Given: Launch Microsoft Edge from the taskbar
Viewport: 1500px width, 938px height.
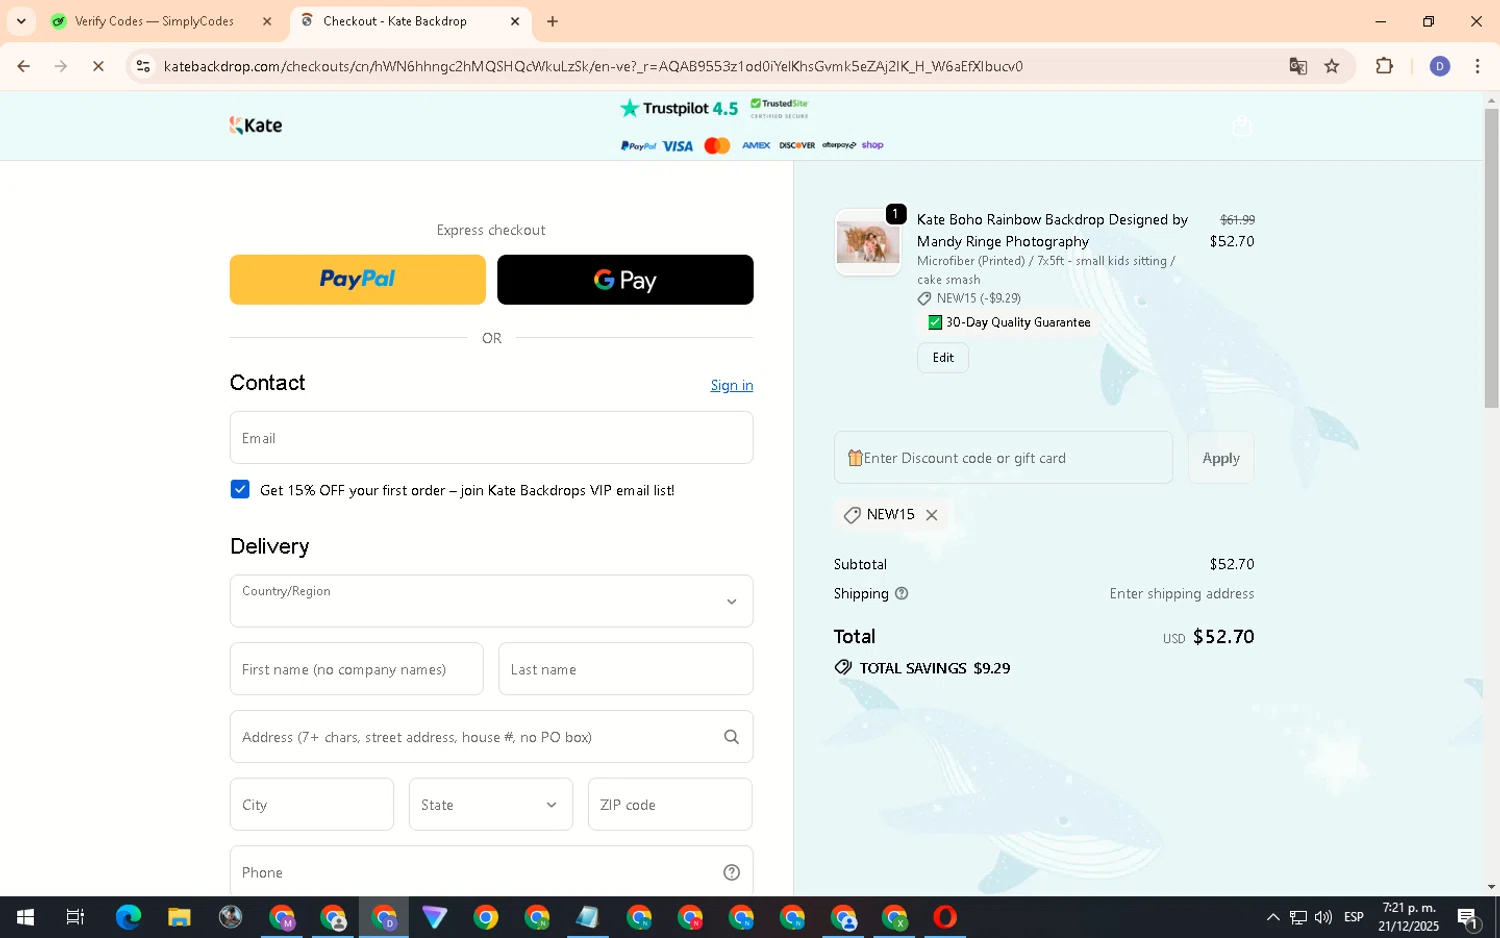Looking at the screenshot, I should tap(128, 917).
